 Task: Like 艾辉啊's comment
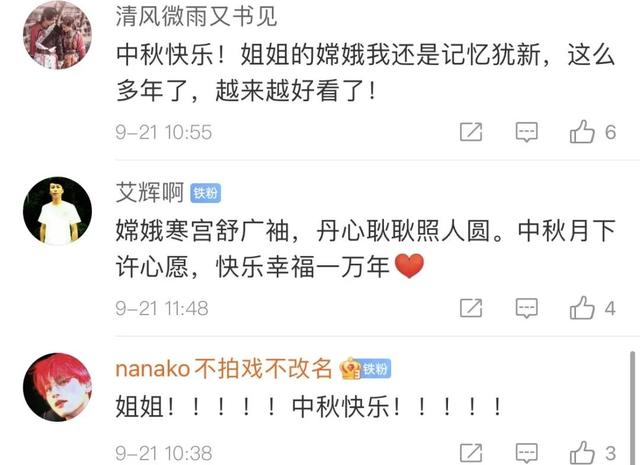click(x=582, y=307)
